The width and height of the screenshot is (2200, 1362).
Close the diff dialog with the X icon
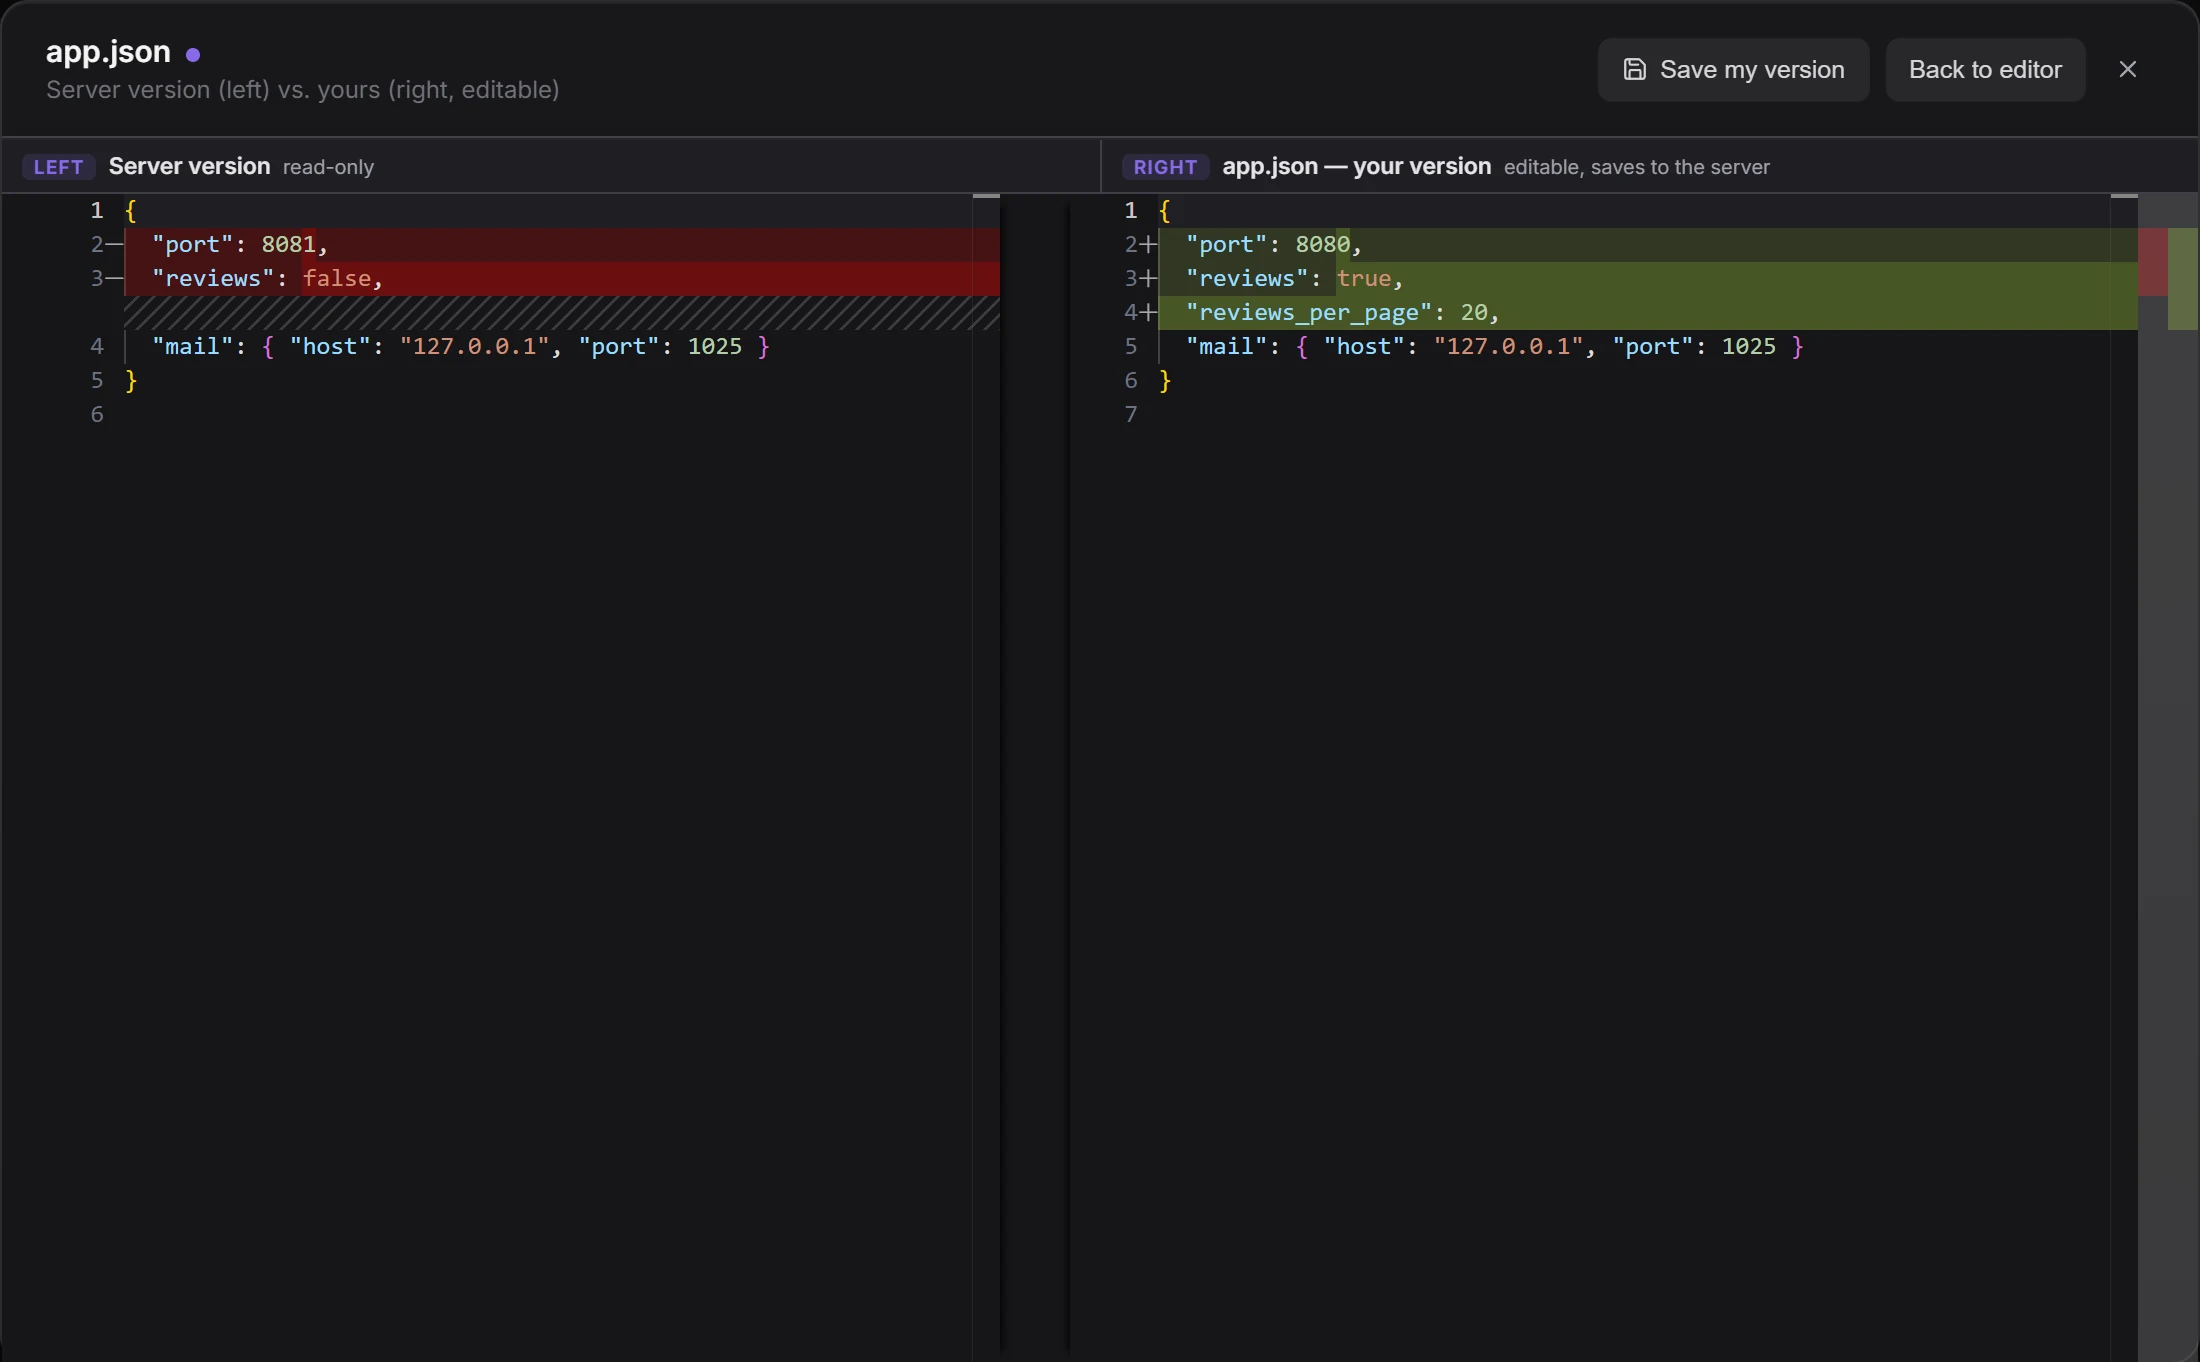point(2128,70)
